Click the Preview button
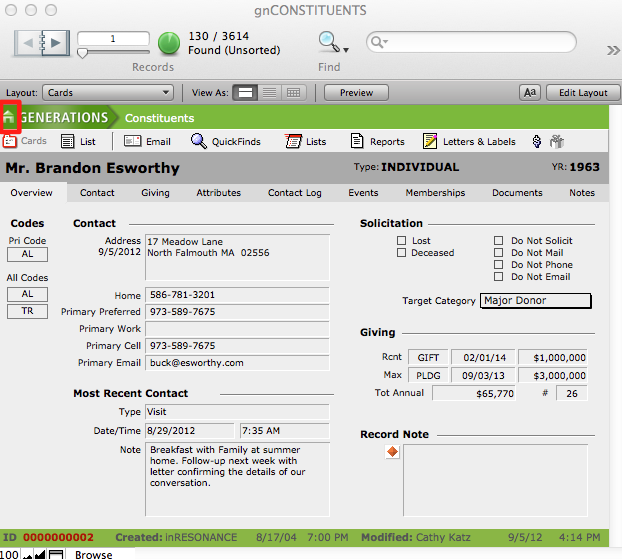Viewport: 622px width, 559px height. pyautogui.click(x=356, y=93)
